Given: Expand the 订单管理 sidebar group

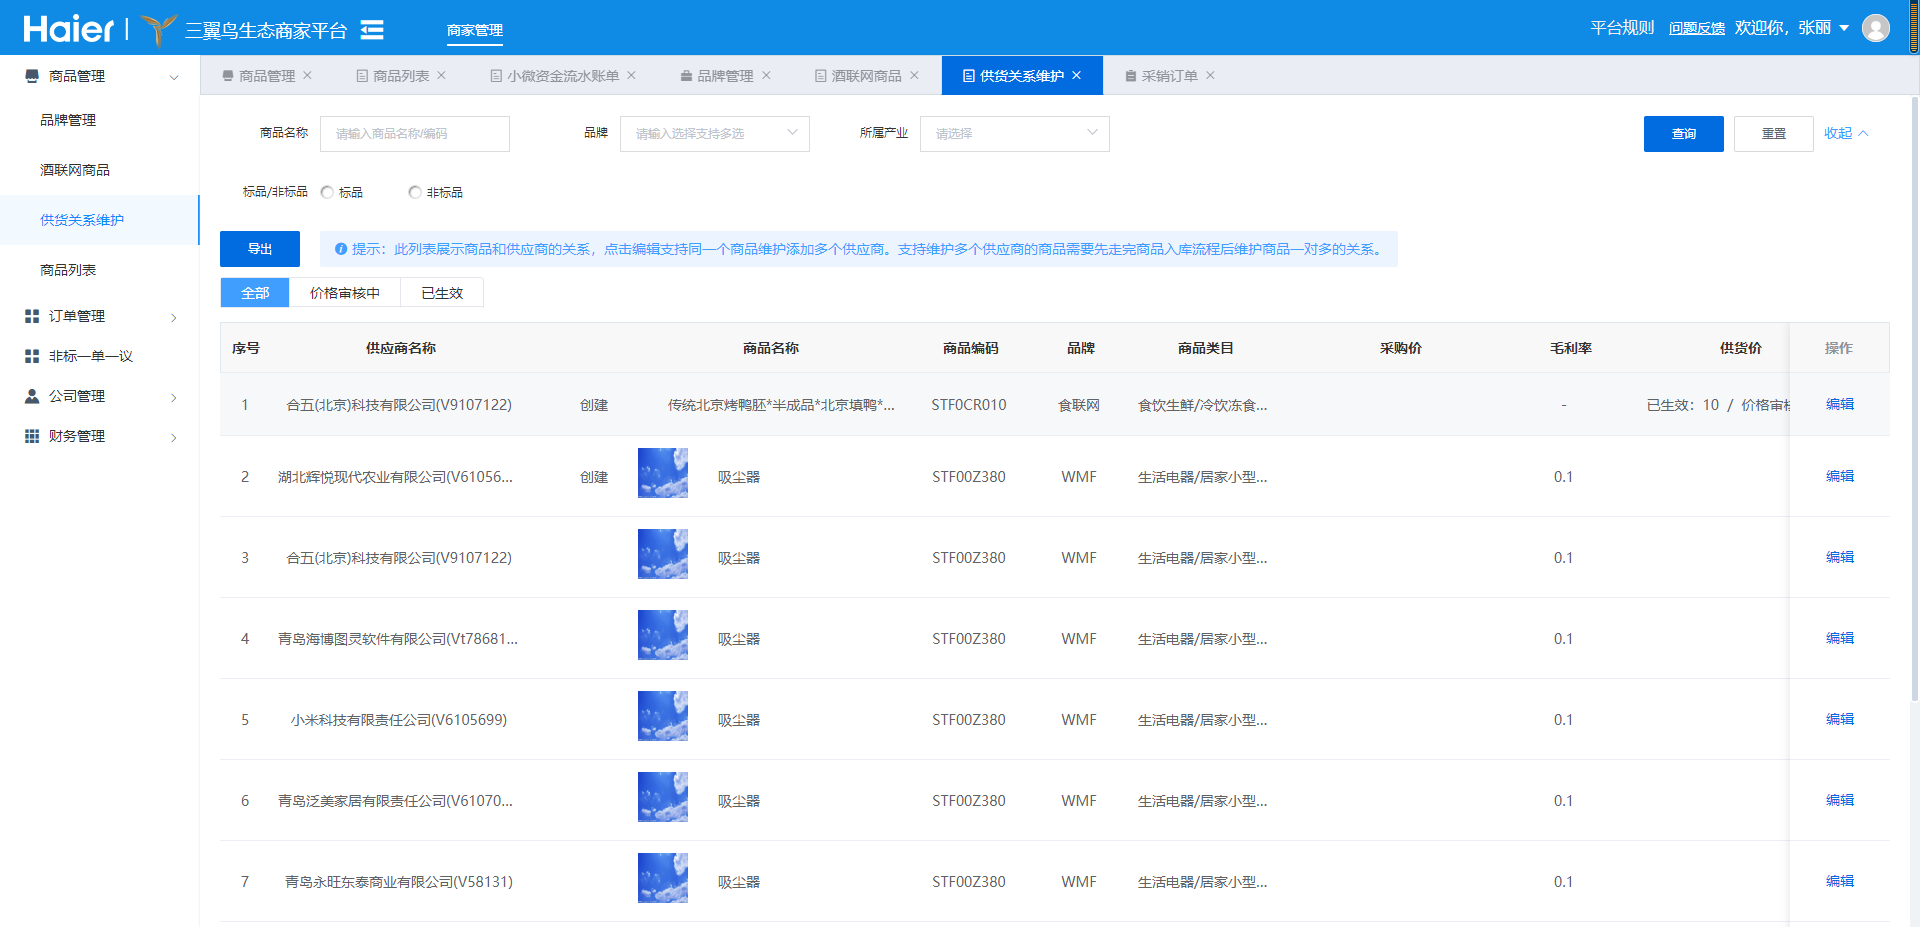Looking at the screenshot, I should tap(174, 317).
